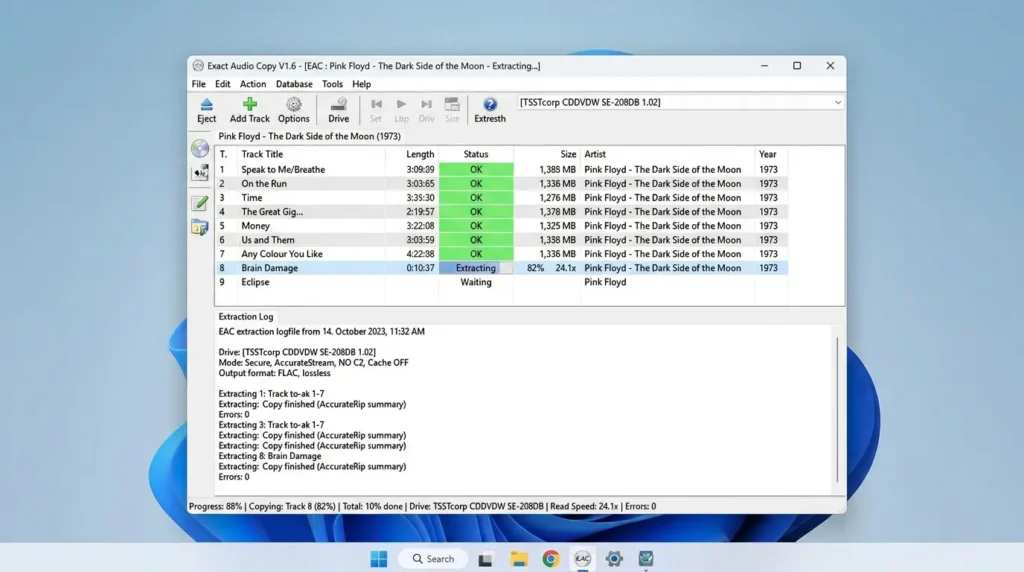Open the Action menu

coord(253,84)
